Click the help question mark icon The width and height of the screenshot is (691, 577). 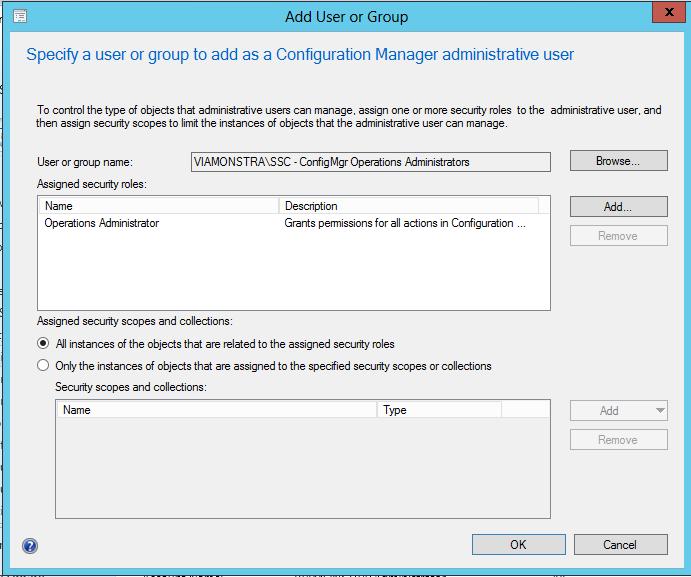pos(30,546)
